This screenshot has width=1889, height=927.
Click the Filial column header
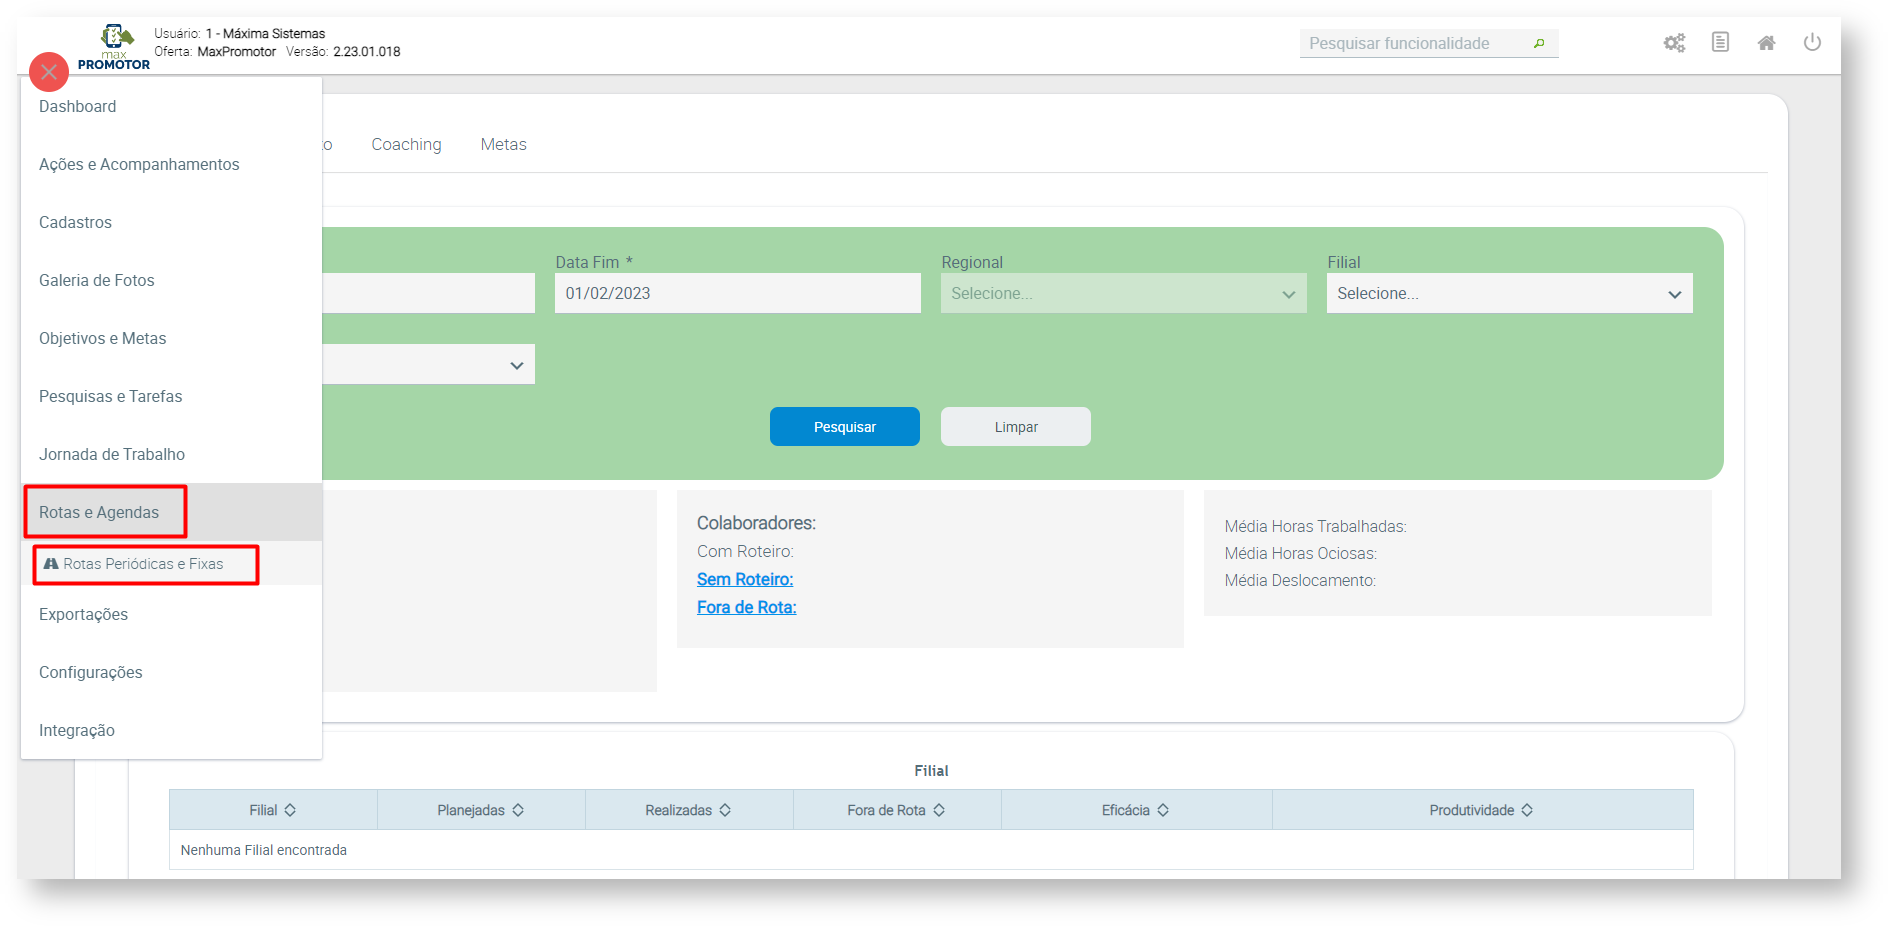(273, 810)
